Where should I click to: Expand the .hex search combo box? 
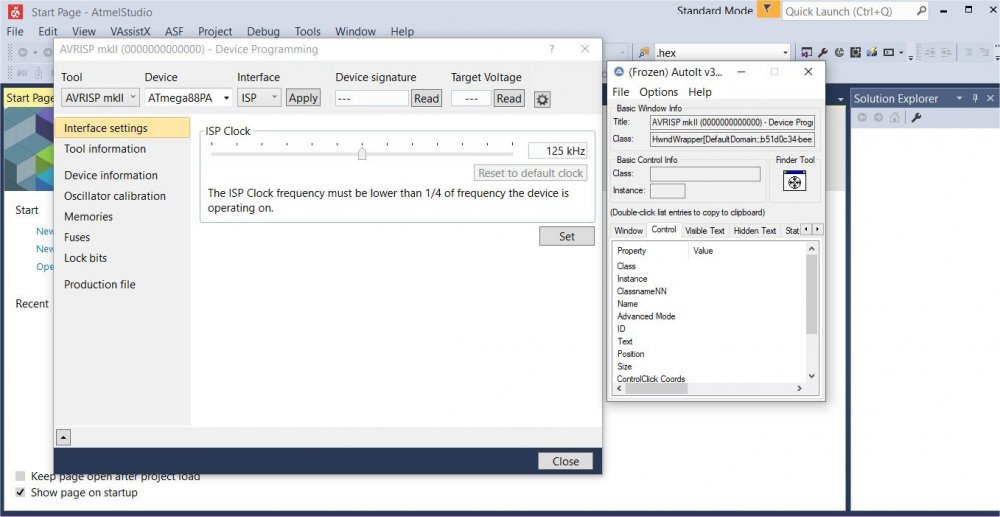pyautogui.click(x=785, y=53)
